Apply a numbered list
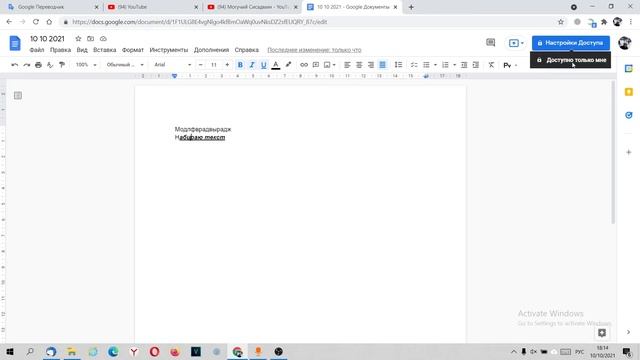This screenshot has width=640, height=360. [x=445, y=65]
